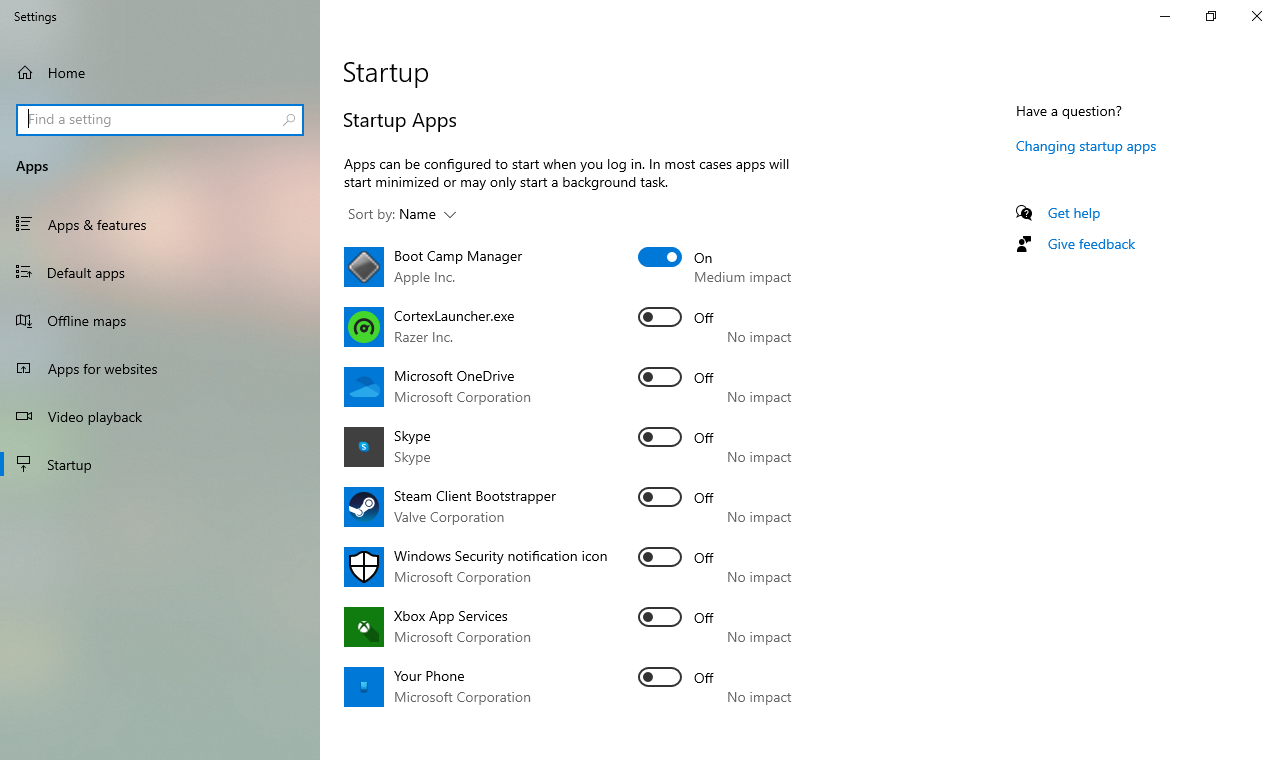
Task: Click the search magnifier icon
Action: click(x=289, y=120)
